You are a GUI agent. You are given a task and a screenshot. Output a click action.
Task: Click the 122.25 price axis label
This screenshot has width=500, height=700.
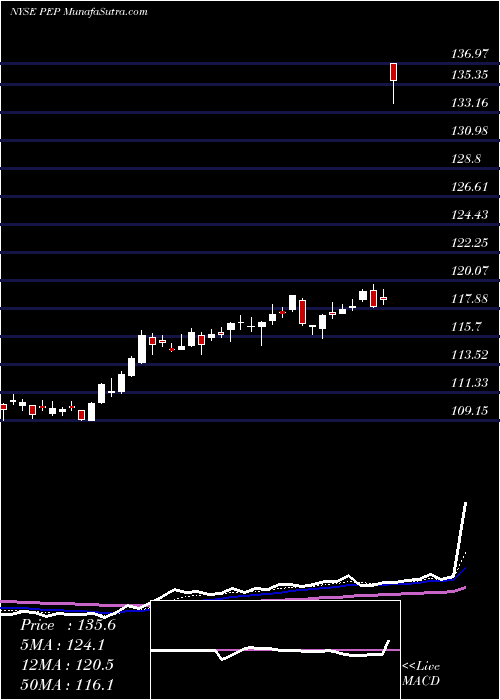470,242
